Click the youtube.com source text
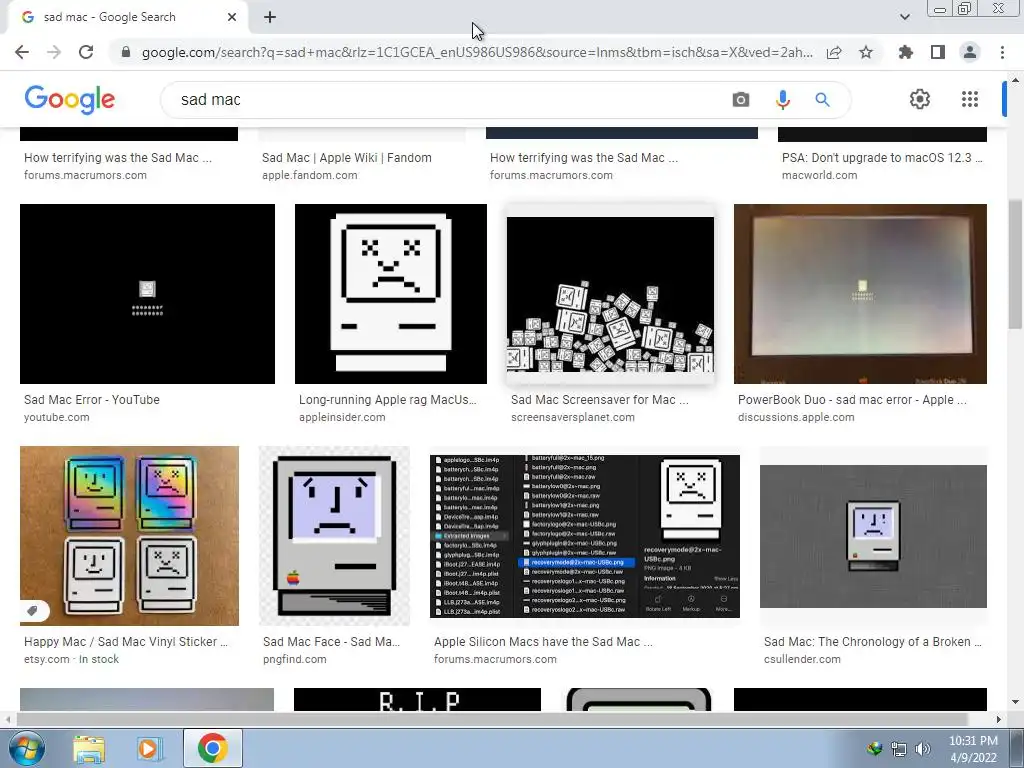Viewport: 1024px width, 768px height. (57, 417)
